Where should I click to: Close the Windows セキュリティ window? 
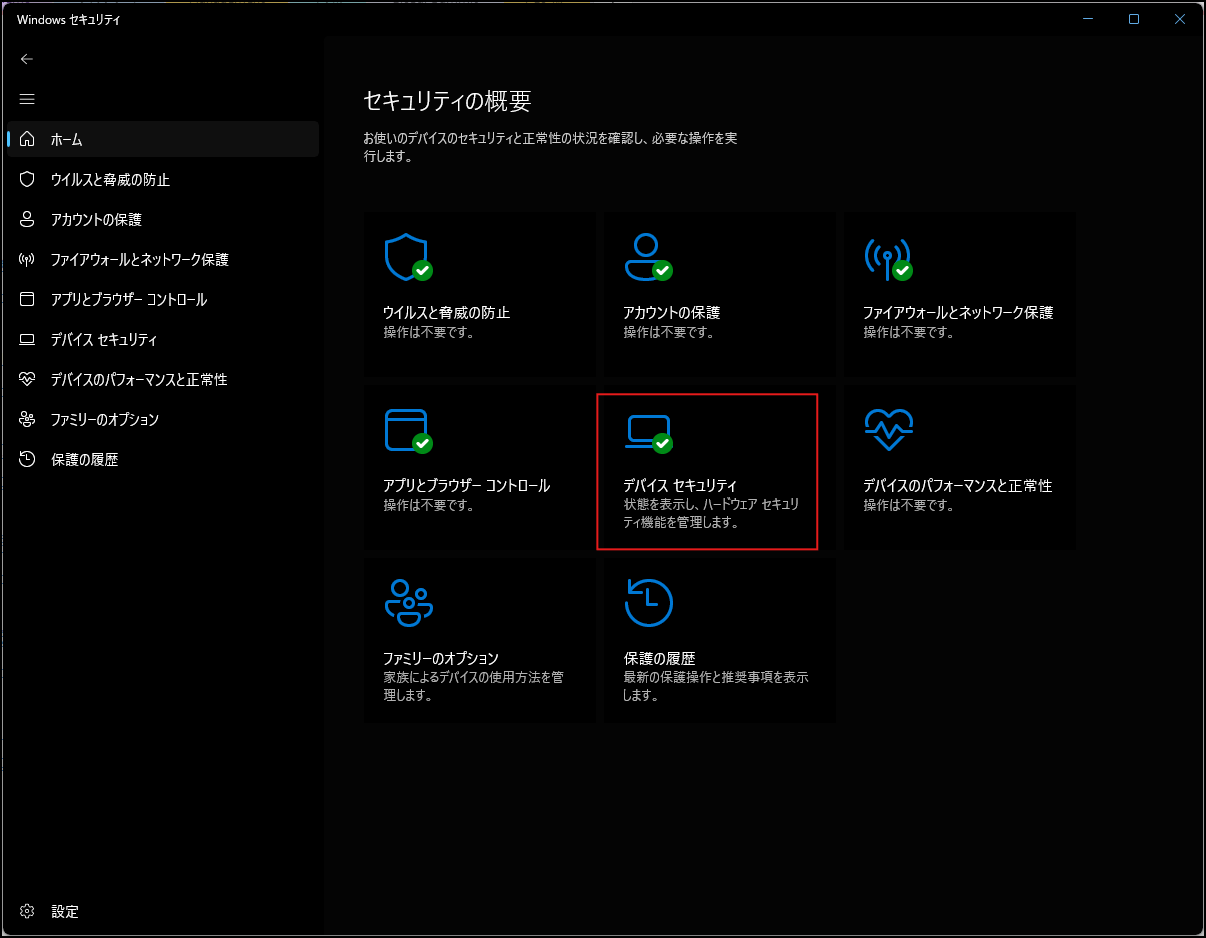[1179, 19]
